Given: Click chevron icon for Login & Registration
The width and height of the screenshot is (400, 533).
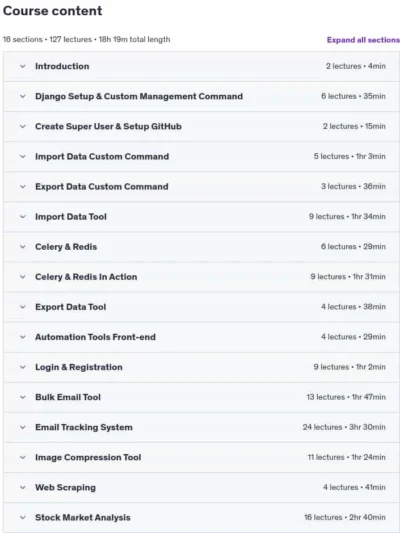Looking at the screenshot, I should pos(23,367).
